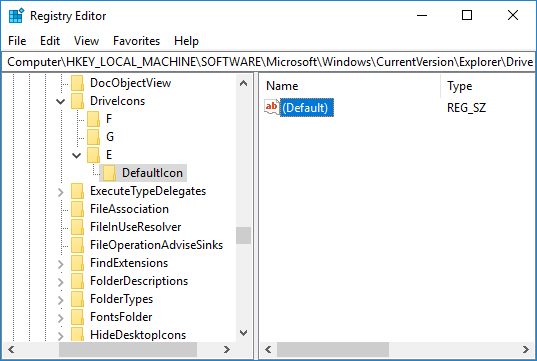Click the DefaultIcon folder icon
This screenshot has width=537, height=361.
pyautogui.click(x=109, y=173)
